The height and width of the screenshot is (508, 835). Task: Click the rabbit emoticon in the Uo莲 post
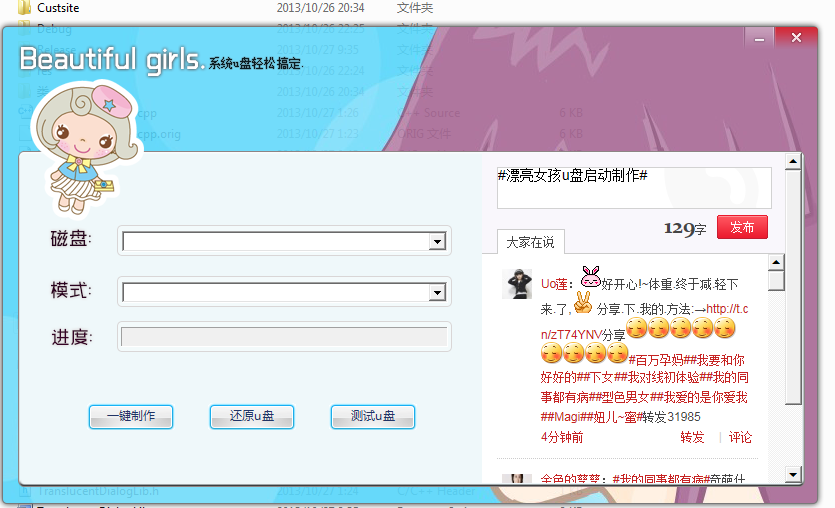[590, 276]
